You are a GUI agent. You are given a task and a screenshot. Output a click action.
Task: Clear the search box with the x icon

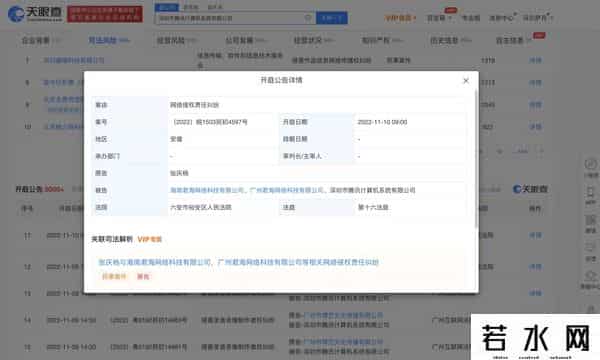[308, 18]
